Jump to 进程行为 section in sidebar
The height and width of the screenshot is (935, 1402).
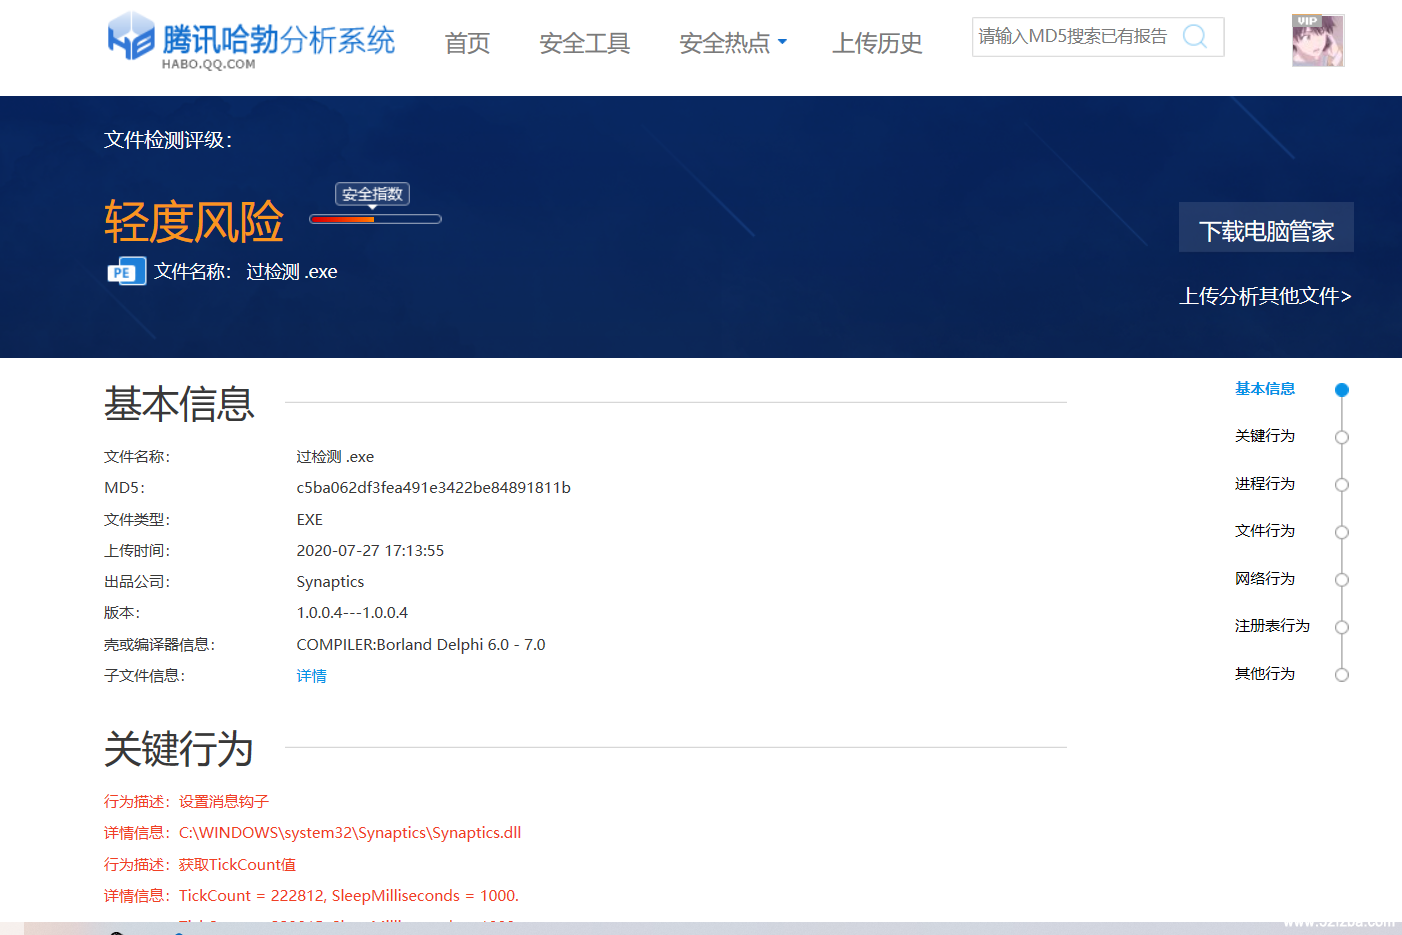(x=1265, y=484)
